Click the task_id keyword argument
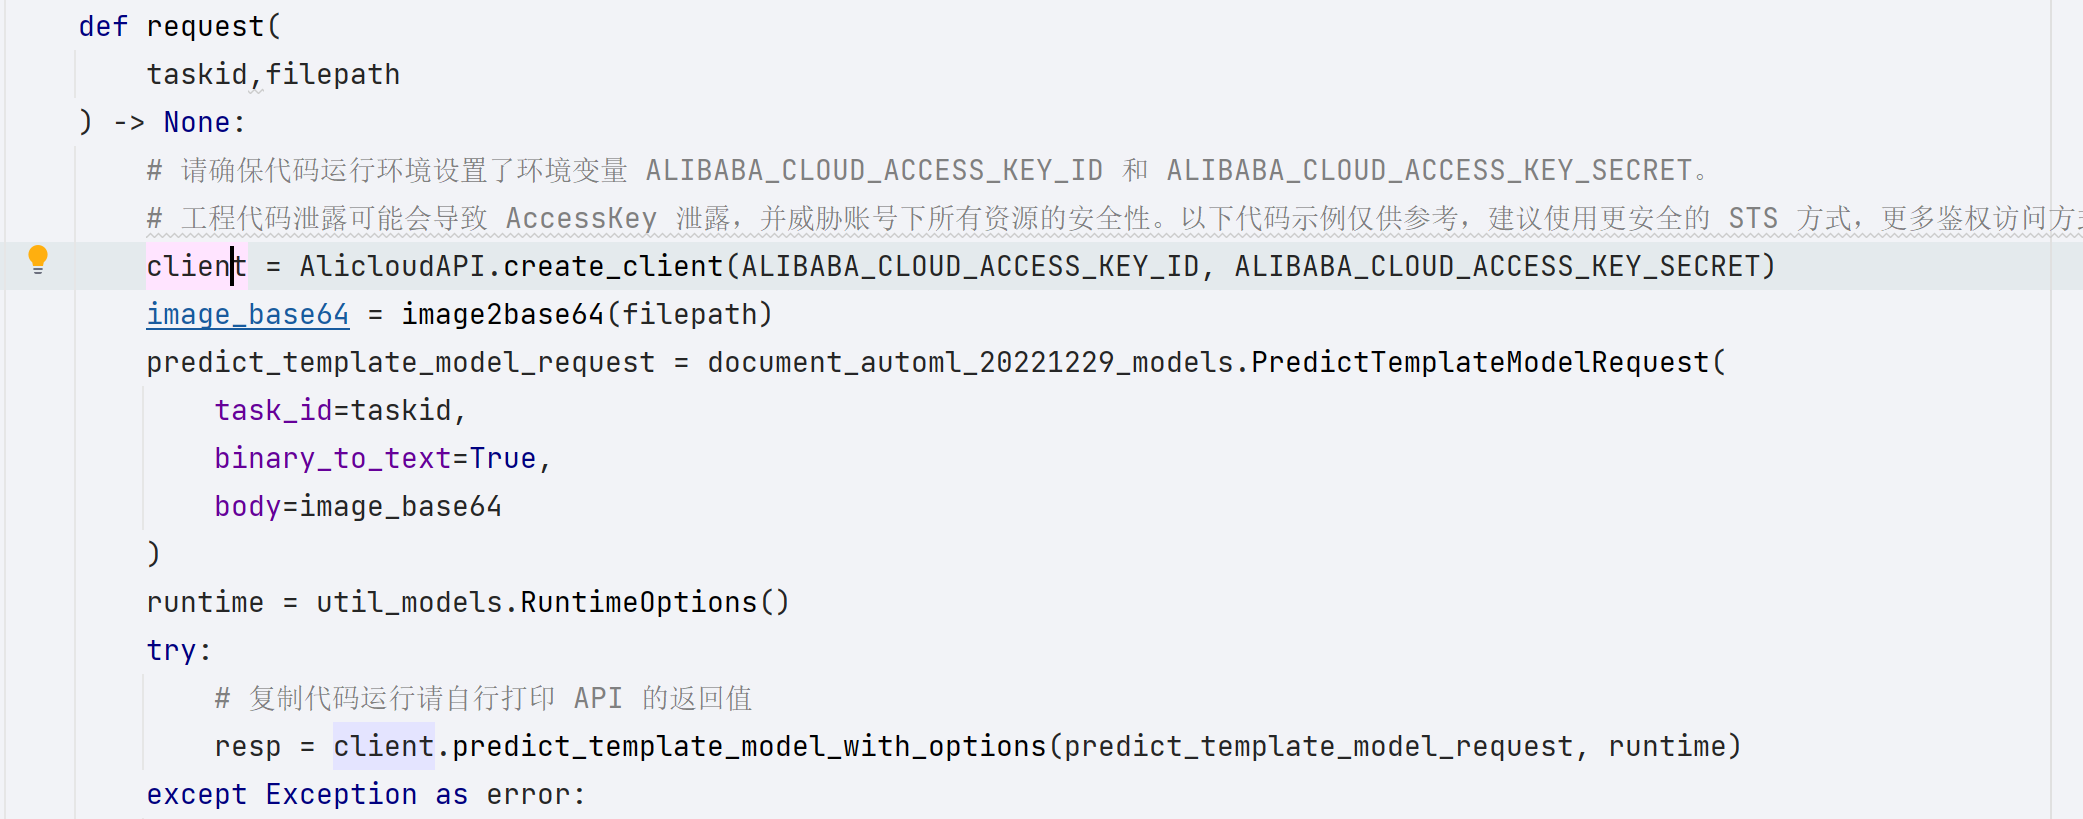The height and width of the screenshot is (819, 2083). pyautogui.click(x=273, y=411)
